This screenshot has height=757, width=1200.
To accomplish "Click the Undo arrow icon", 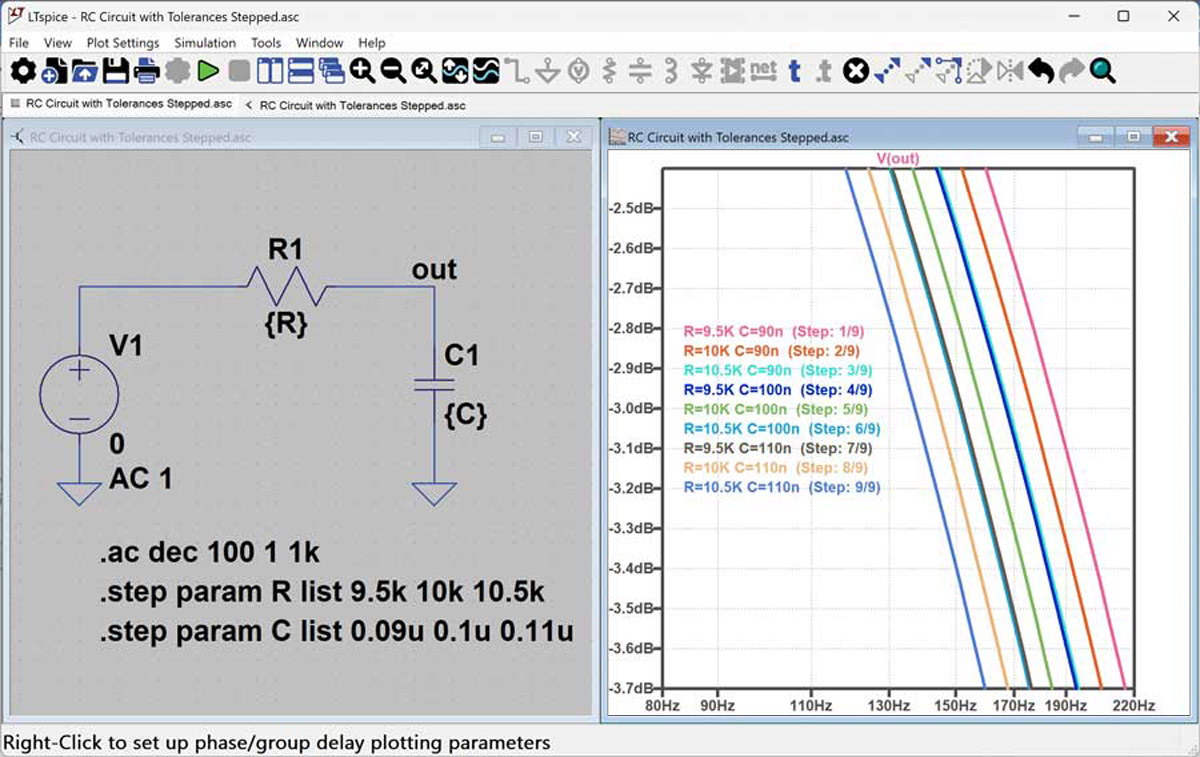I will (x=1041, y=71).
